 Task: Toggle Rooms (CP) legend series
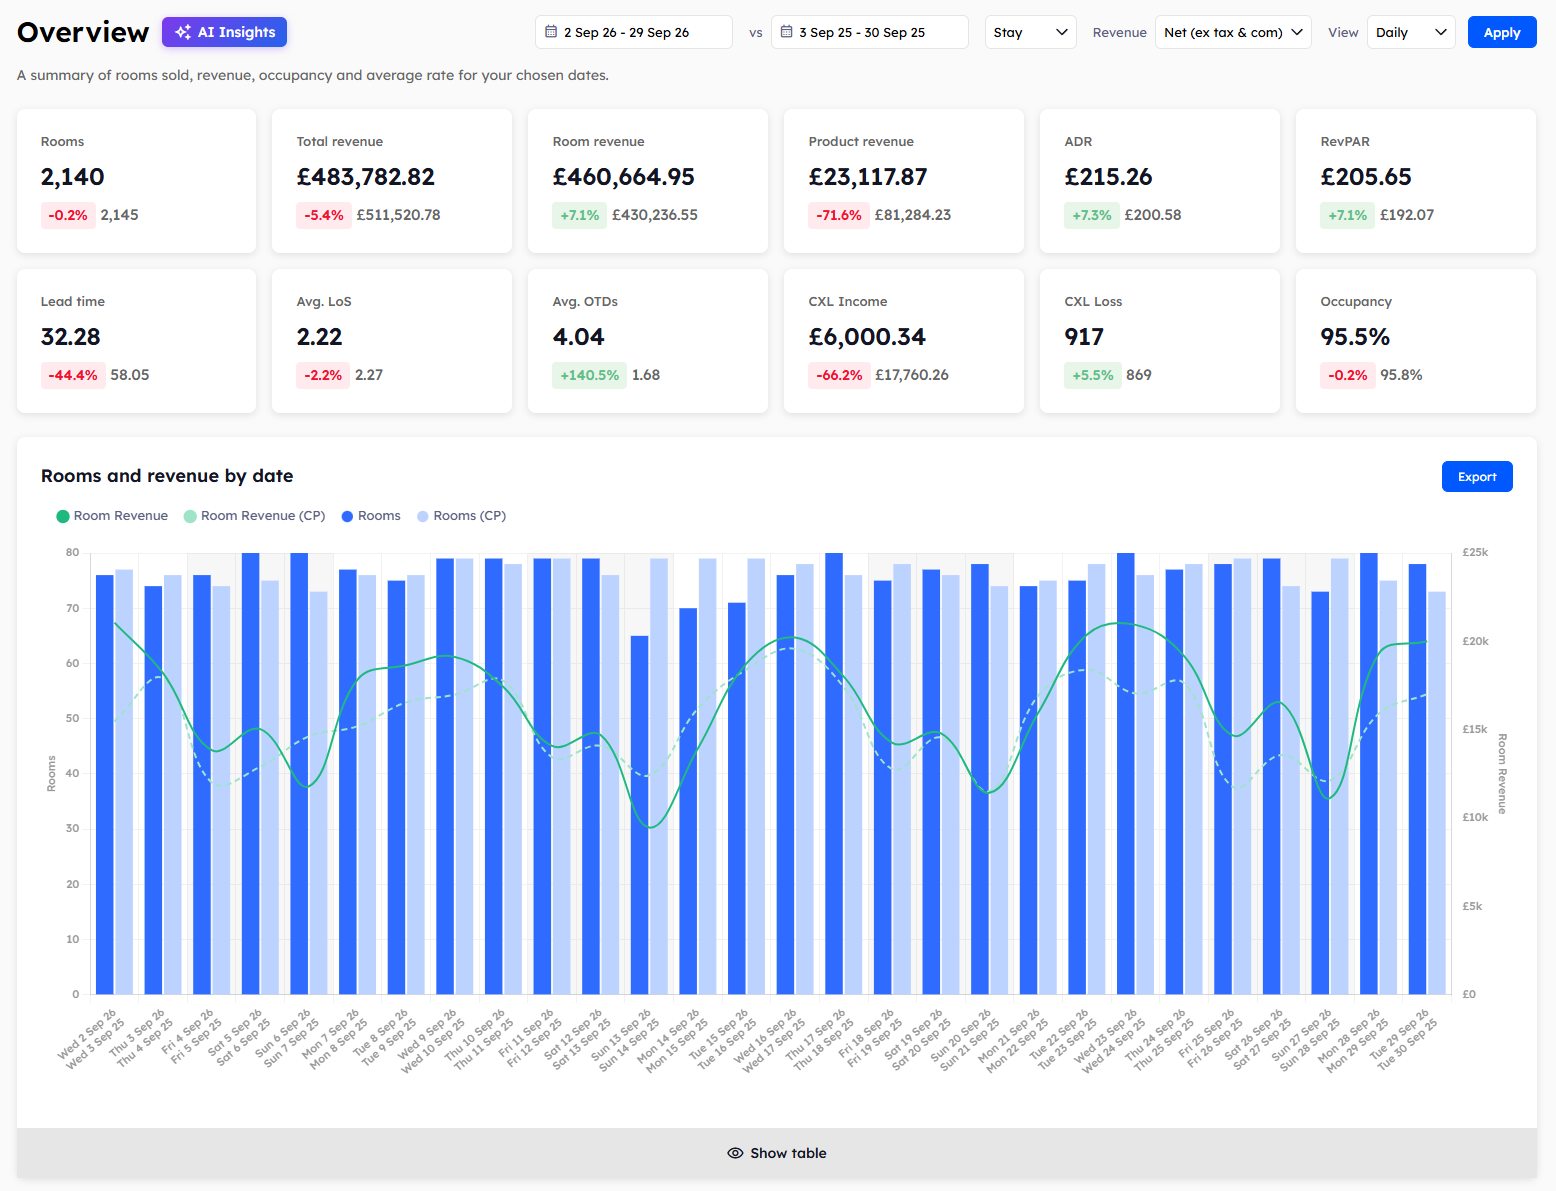click(x=461, y=516)
